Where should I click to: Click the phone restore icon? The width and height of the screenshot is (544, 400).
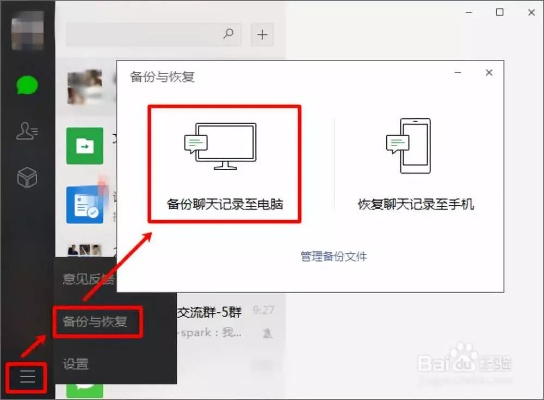409,146
